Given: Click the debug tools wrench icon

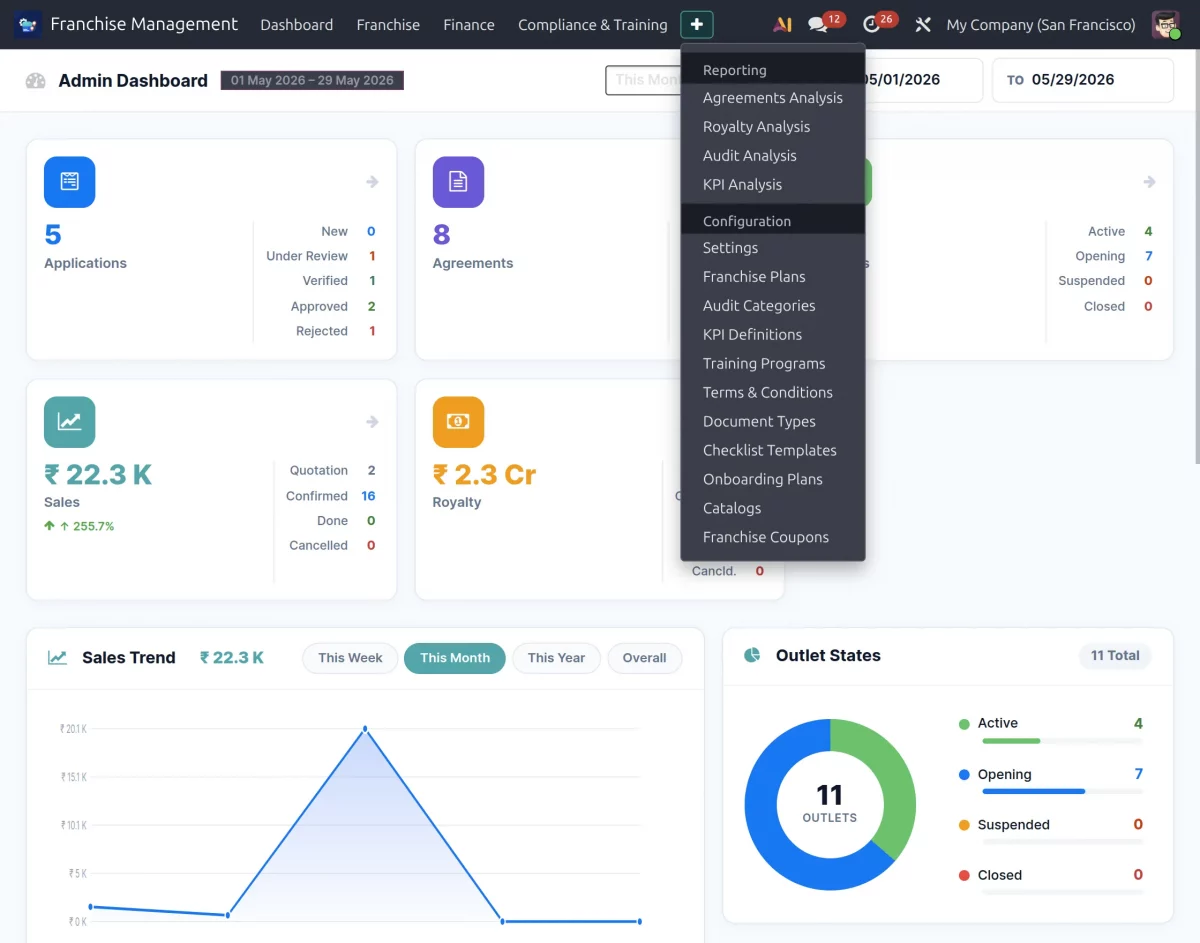Looking at the screenshot, I should pos(923,25).
